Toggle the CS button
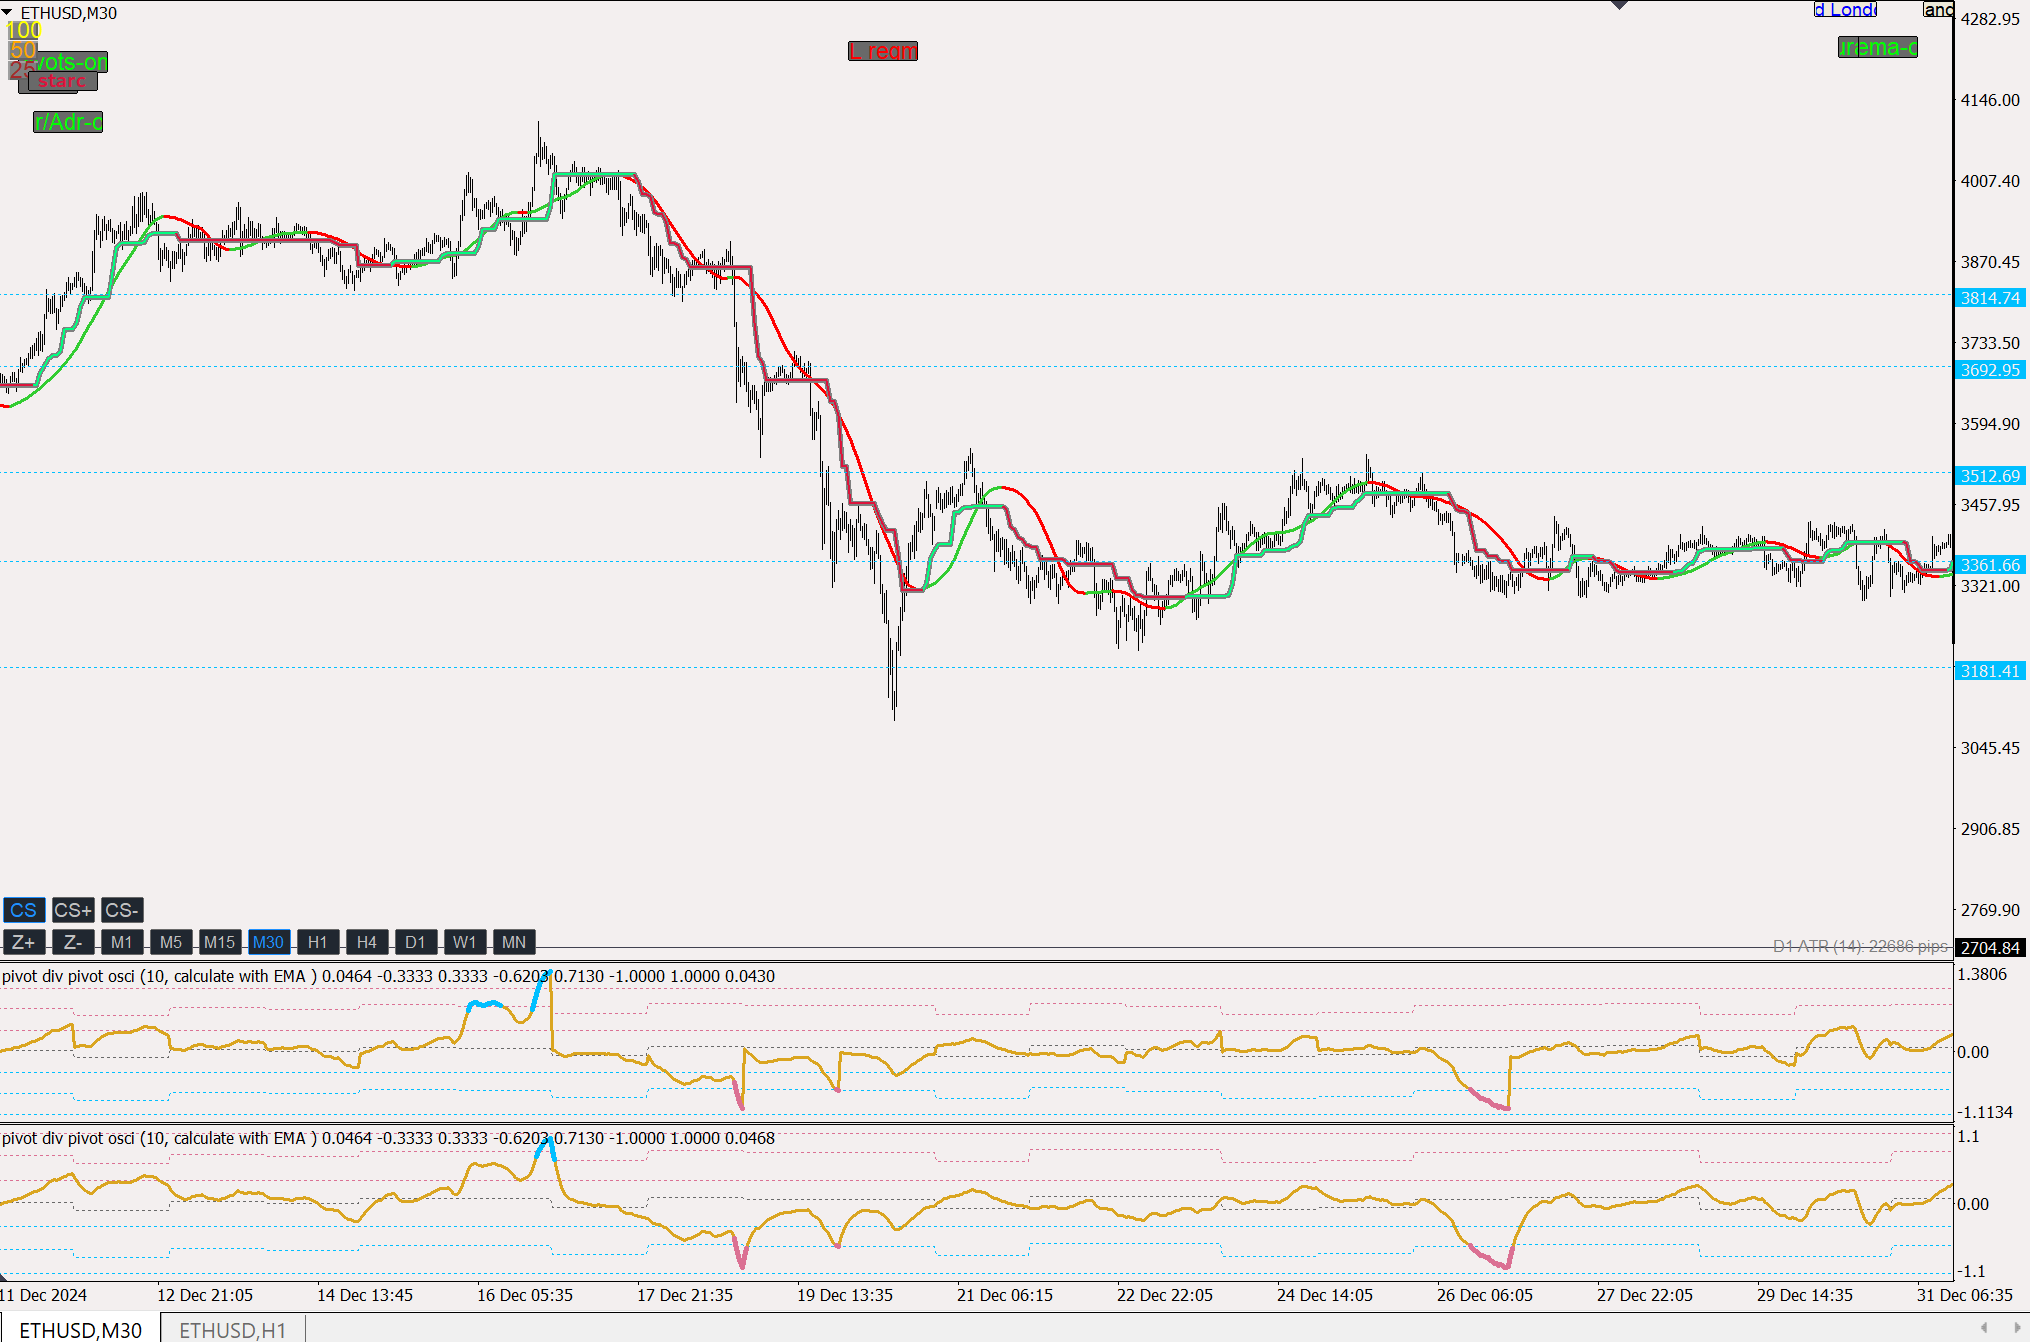 pos(23,910)
